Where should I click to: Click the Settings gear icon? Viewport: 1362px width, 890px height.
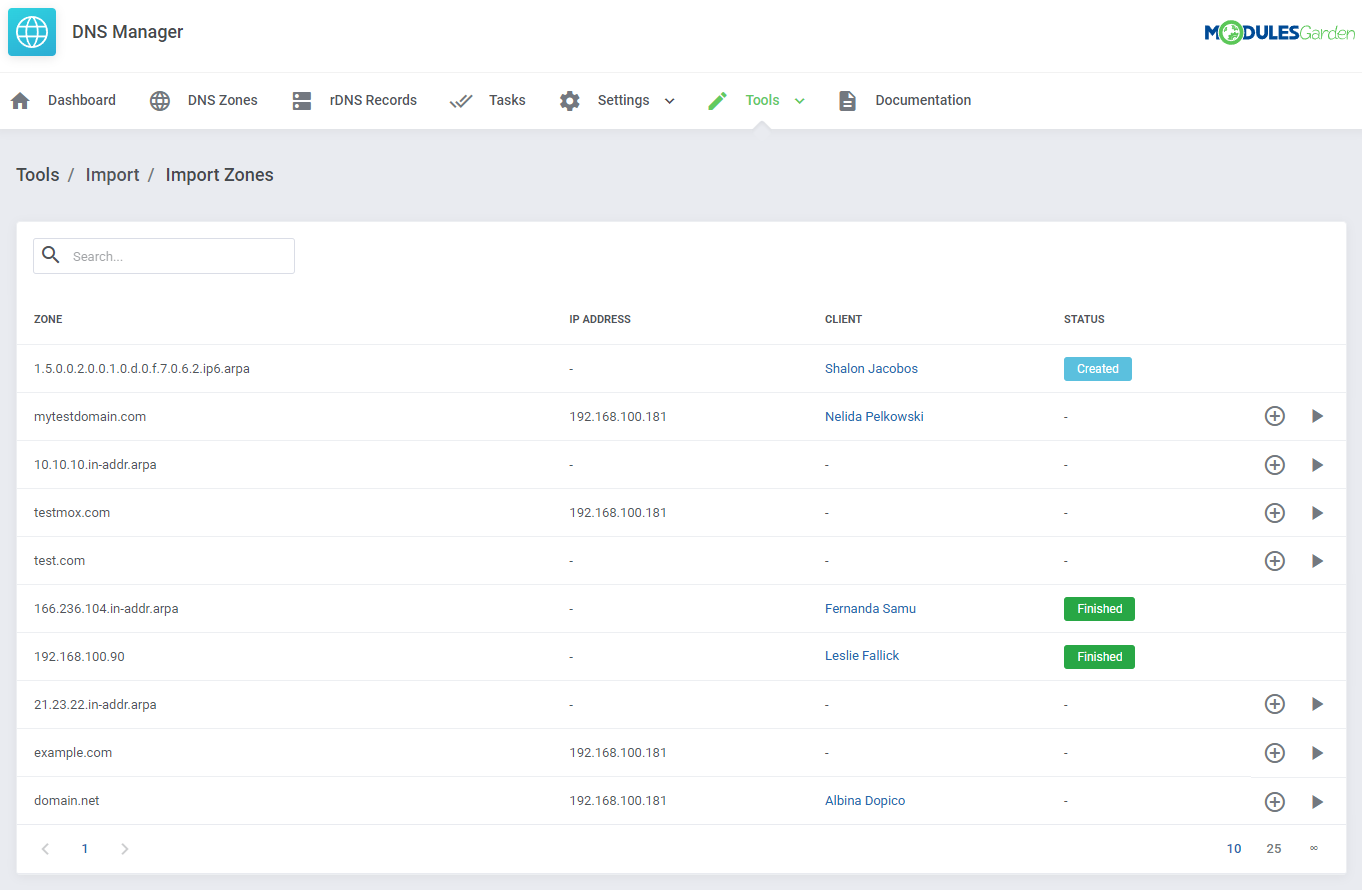(569, 100)
